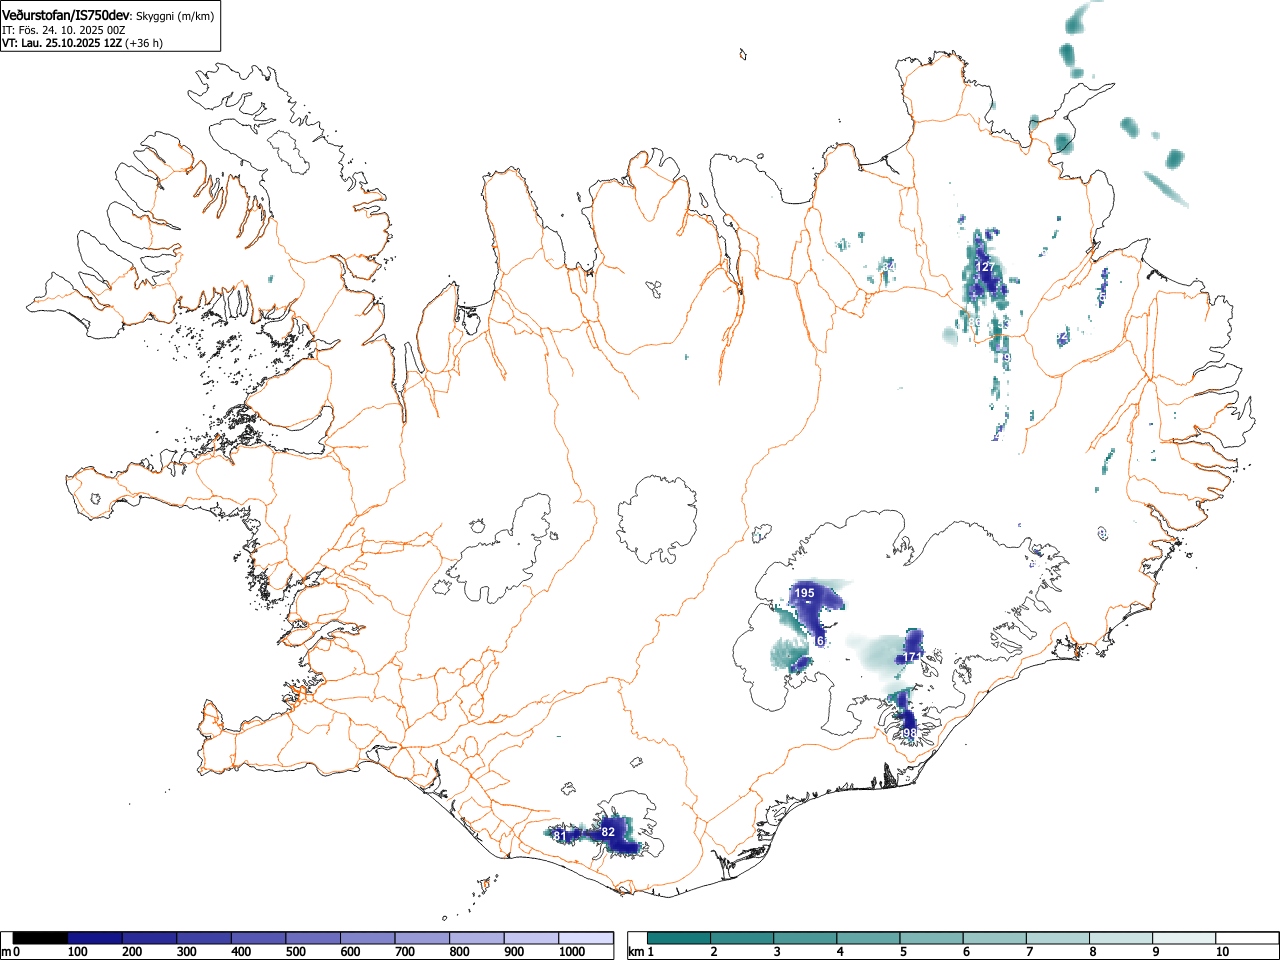Click the '100' label on meter scale

pyautogui.click(x=77, y=952)
